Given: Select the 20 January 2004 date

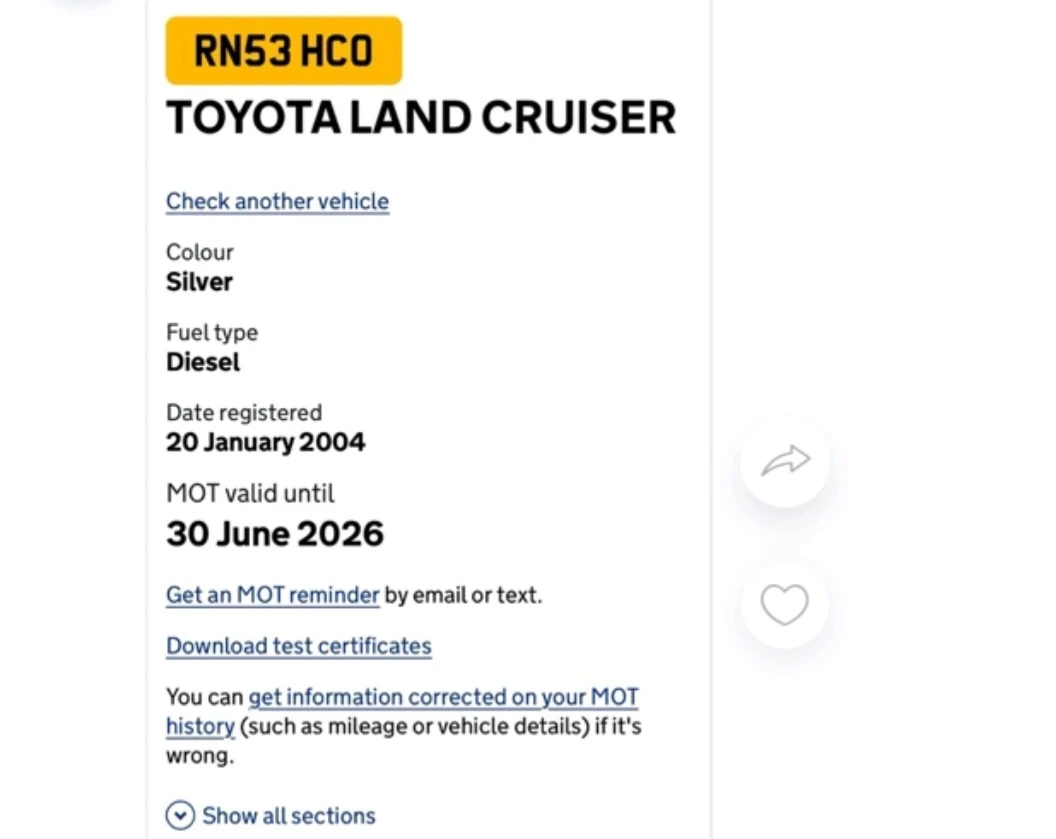Looking at the screenshot, I should [x=265, y=442].
